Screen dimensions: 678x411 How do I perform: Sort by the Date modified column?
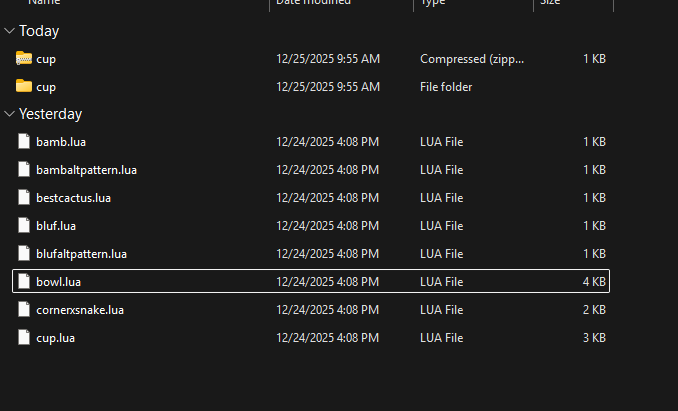[313, 4]
